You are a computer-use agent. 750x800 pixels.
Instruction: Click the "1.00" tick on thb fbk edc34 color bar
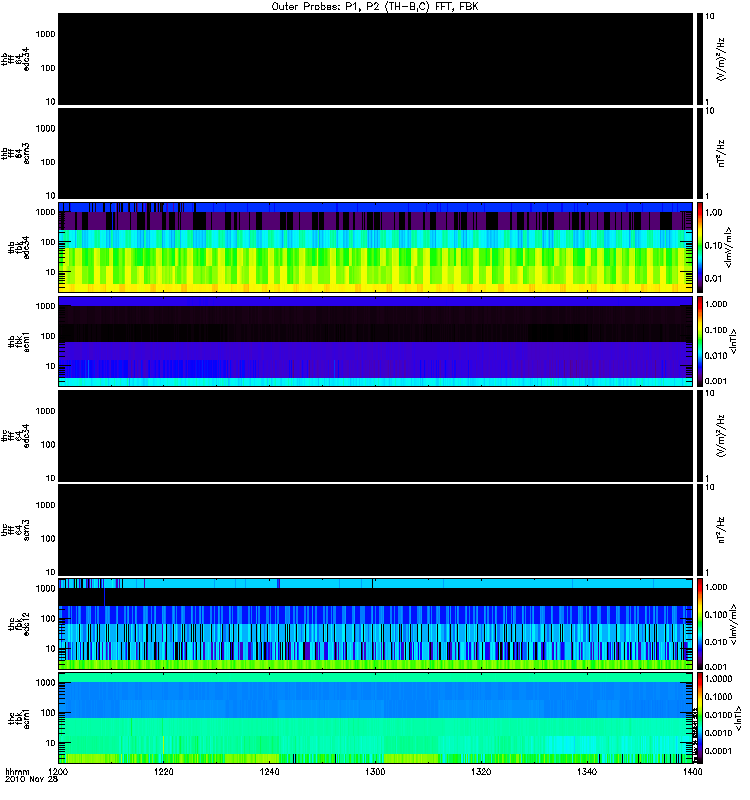click(714, 212)
